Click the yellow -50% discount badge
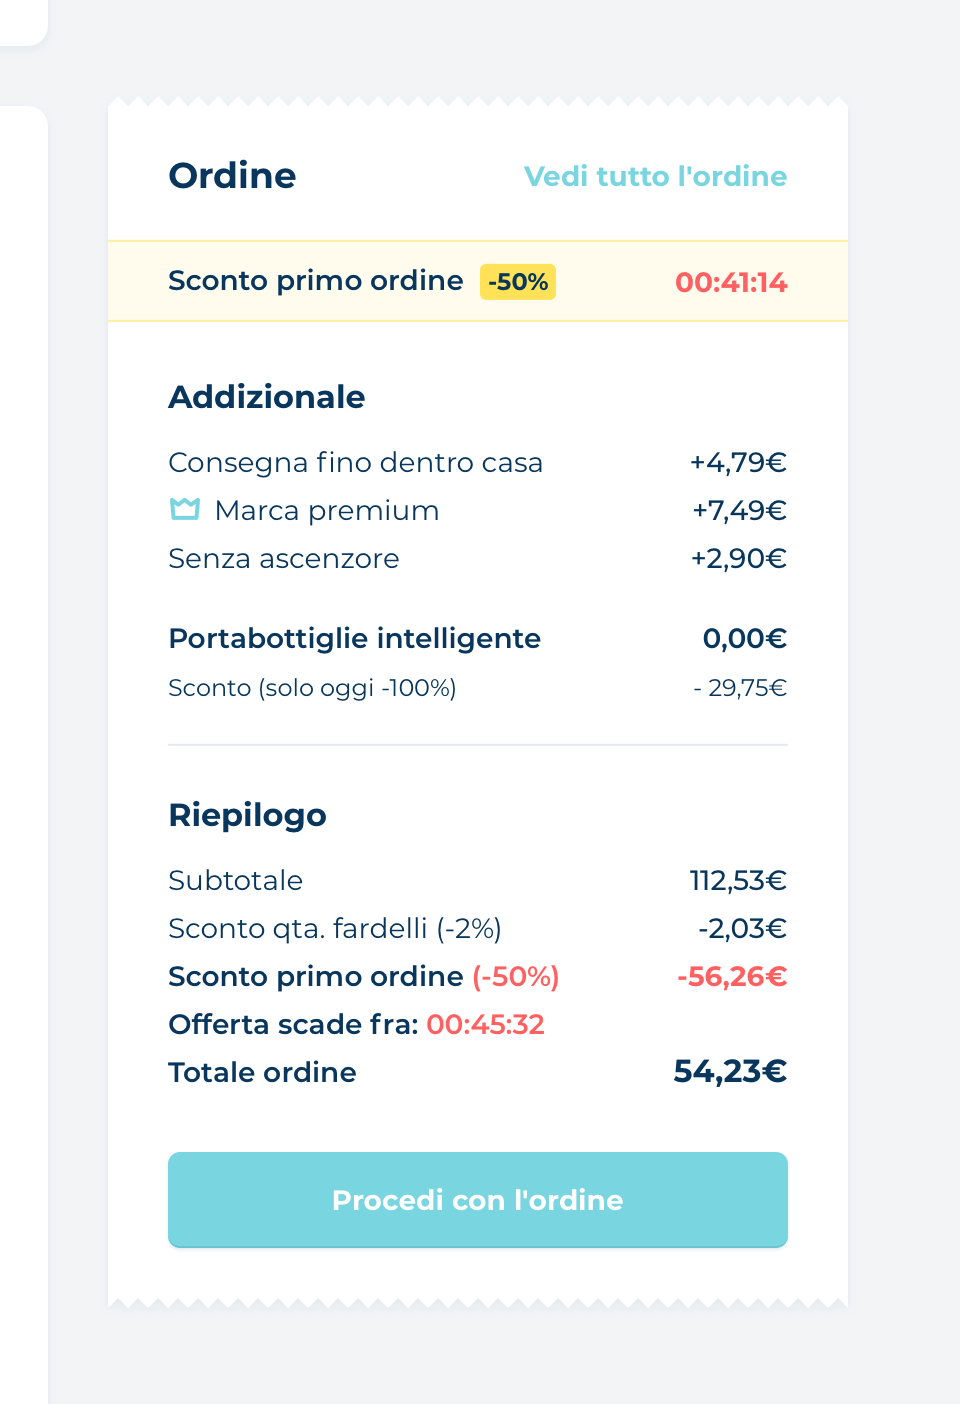The width and height of the screenshot is (960, 1404). (518, 282)
